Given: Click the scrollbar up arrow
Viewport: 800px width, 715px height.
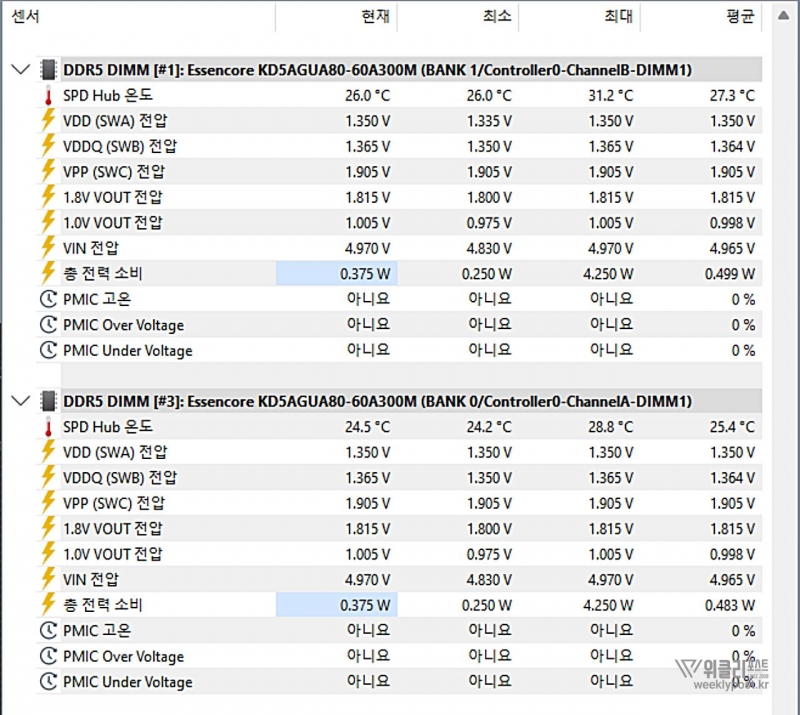Looking at the screenshot, I should (784, 16).
